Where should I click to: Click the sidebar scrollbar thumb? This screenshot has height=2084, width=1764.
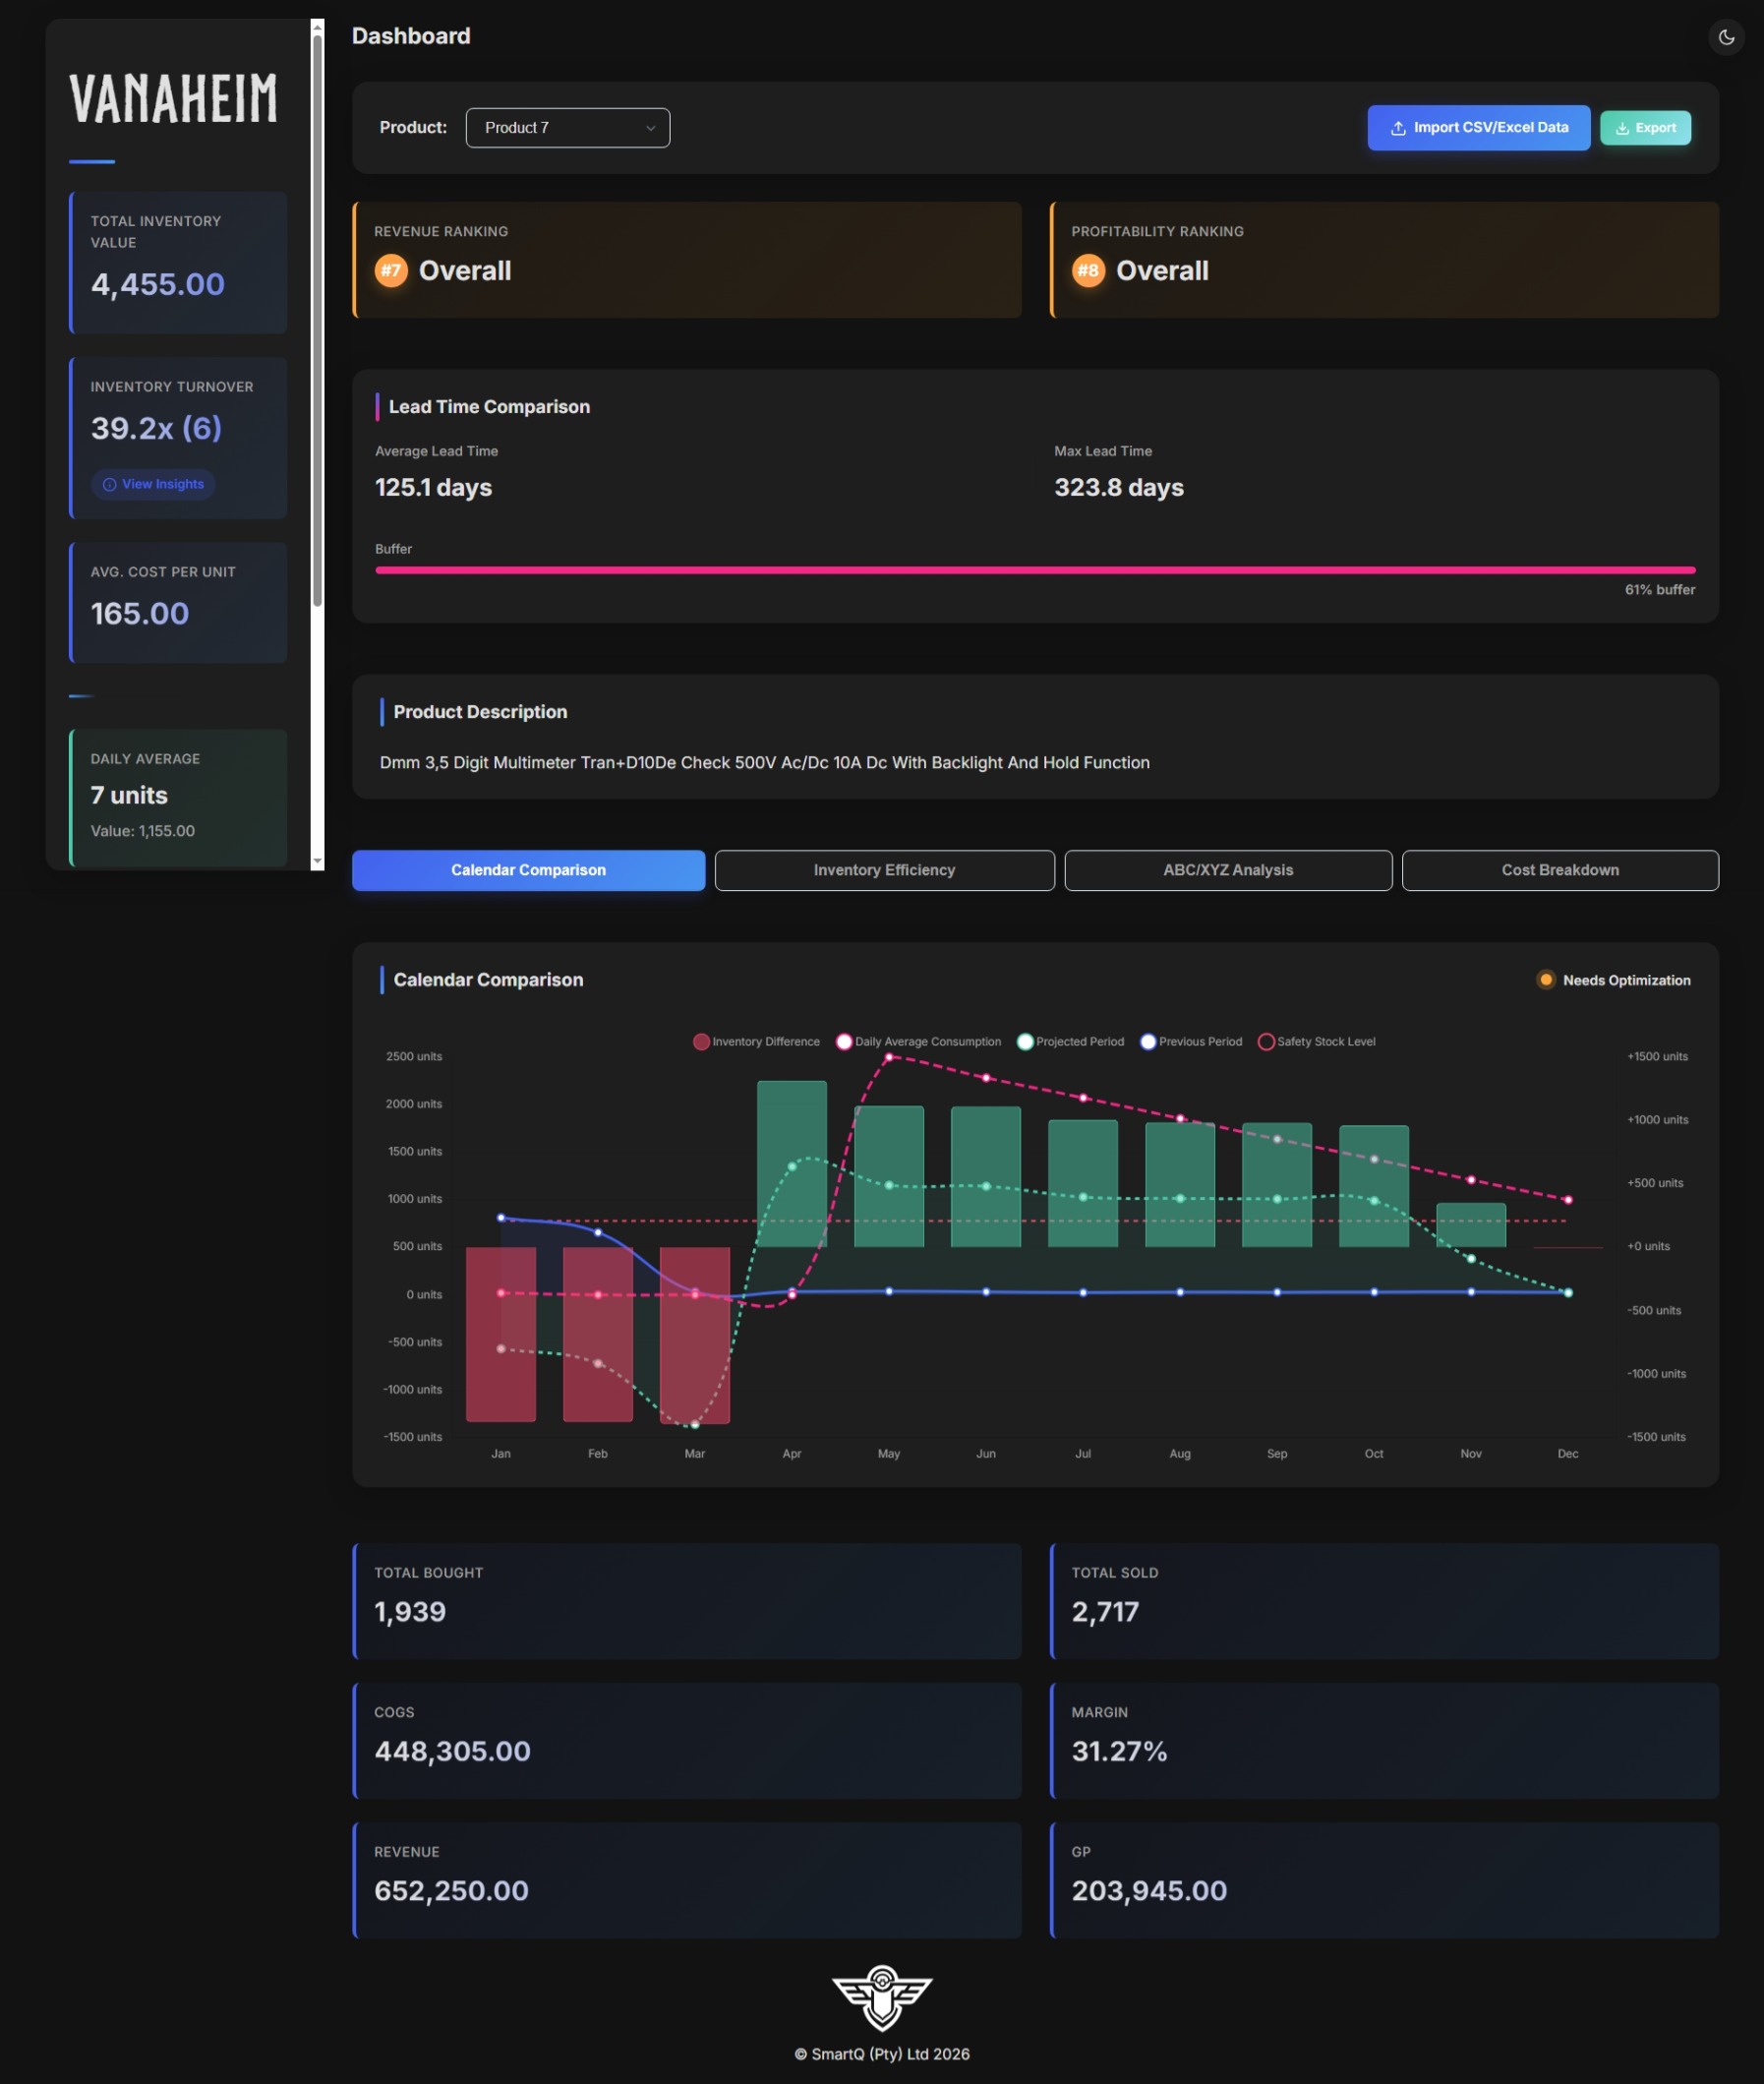tap(317, 320)
